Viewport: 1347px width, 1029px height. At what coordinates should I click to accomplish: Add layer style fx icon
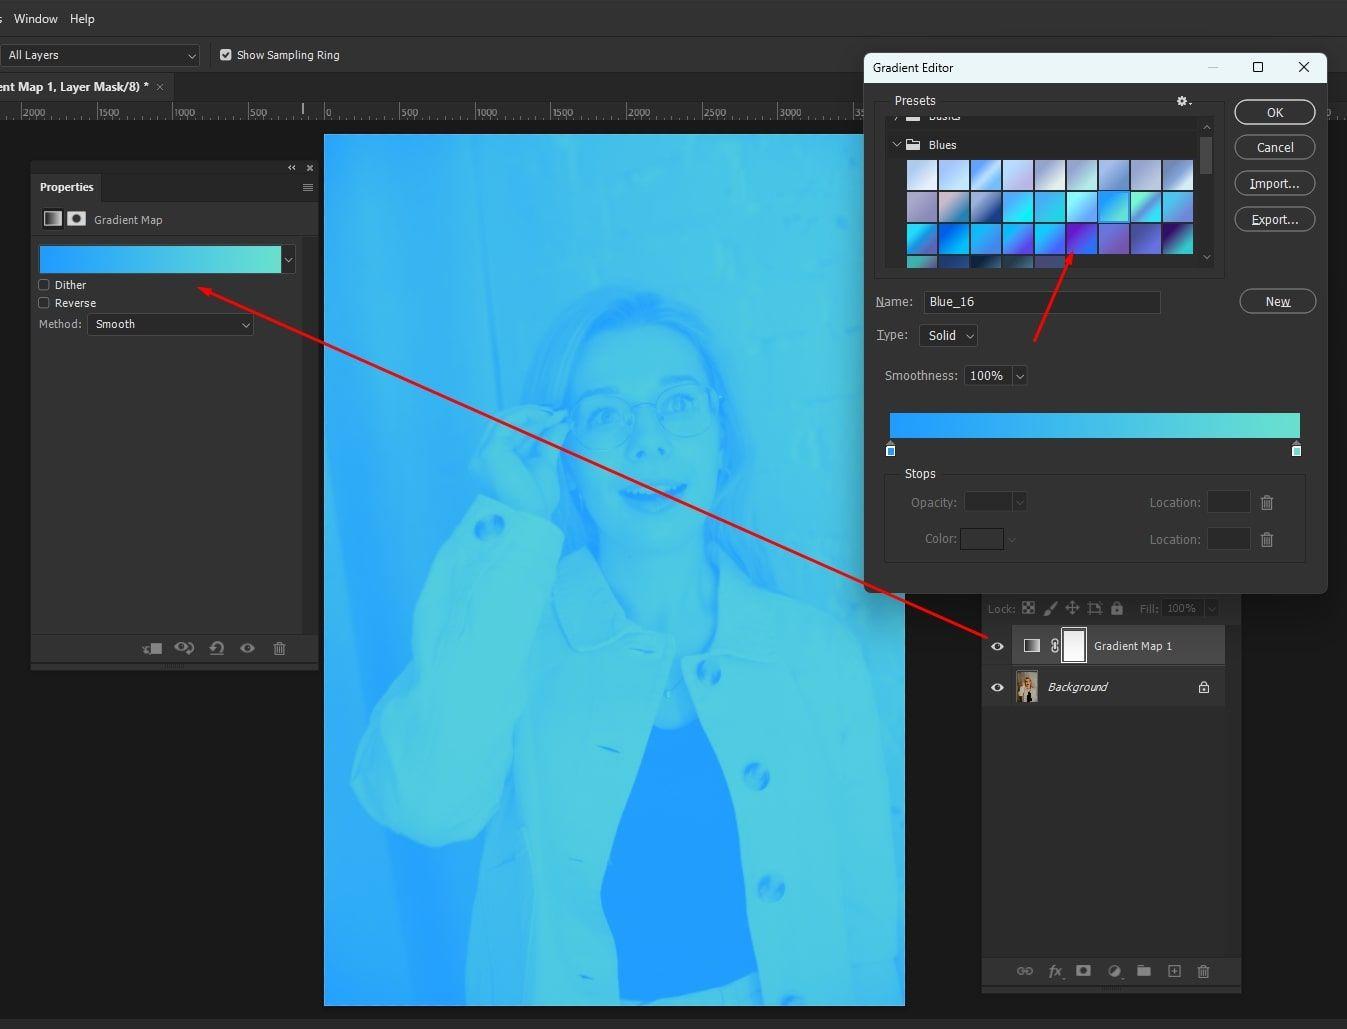coord(1055,971)
